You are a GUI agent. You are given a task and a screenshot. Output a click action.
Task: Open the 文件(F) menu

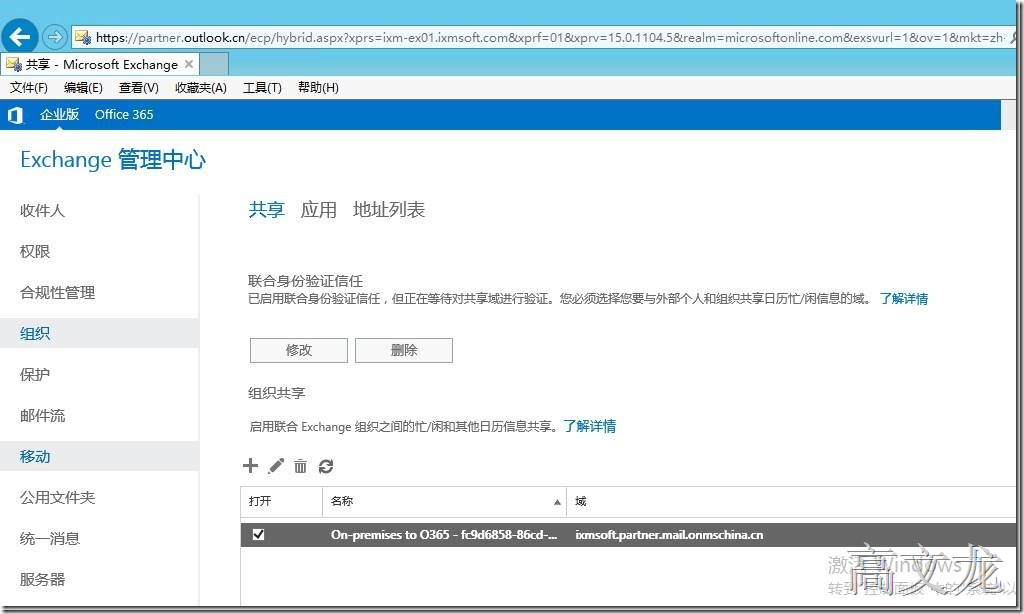29,88
